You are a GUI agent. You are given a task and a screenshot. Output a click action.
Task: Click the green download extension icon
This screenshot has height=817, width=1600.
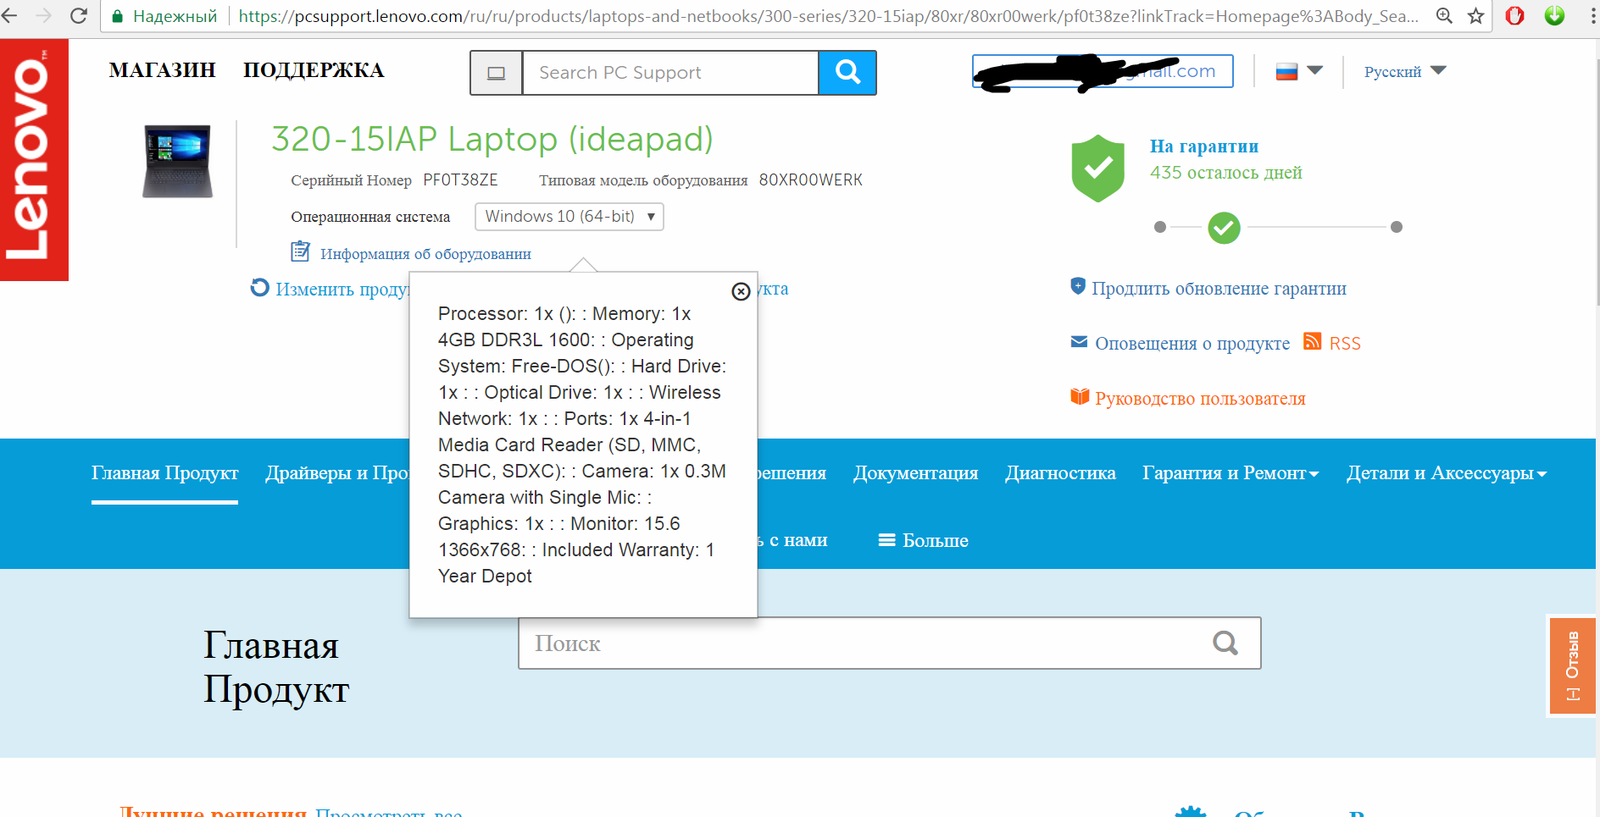(1554, 15)
